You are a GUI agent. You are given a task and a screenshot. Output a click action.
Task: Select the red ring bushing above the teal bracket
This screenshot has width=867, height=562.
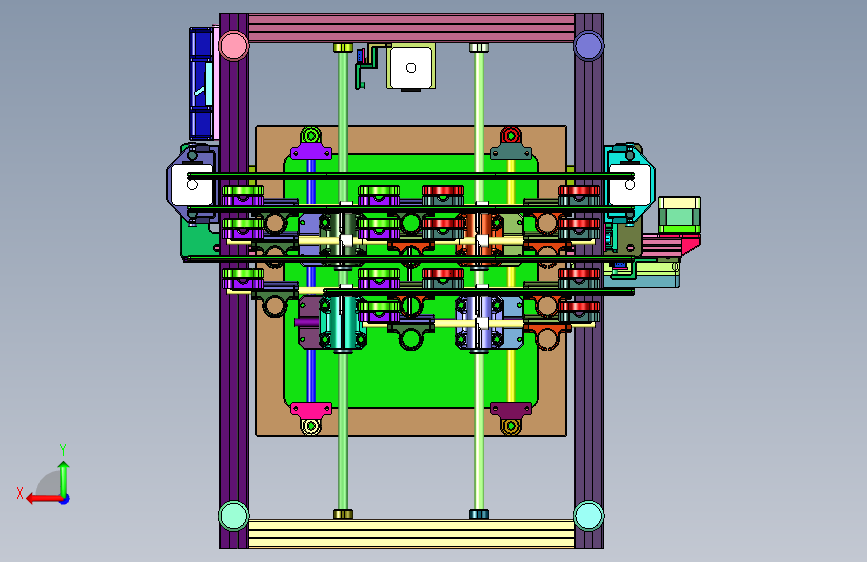511,136
